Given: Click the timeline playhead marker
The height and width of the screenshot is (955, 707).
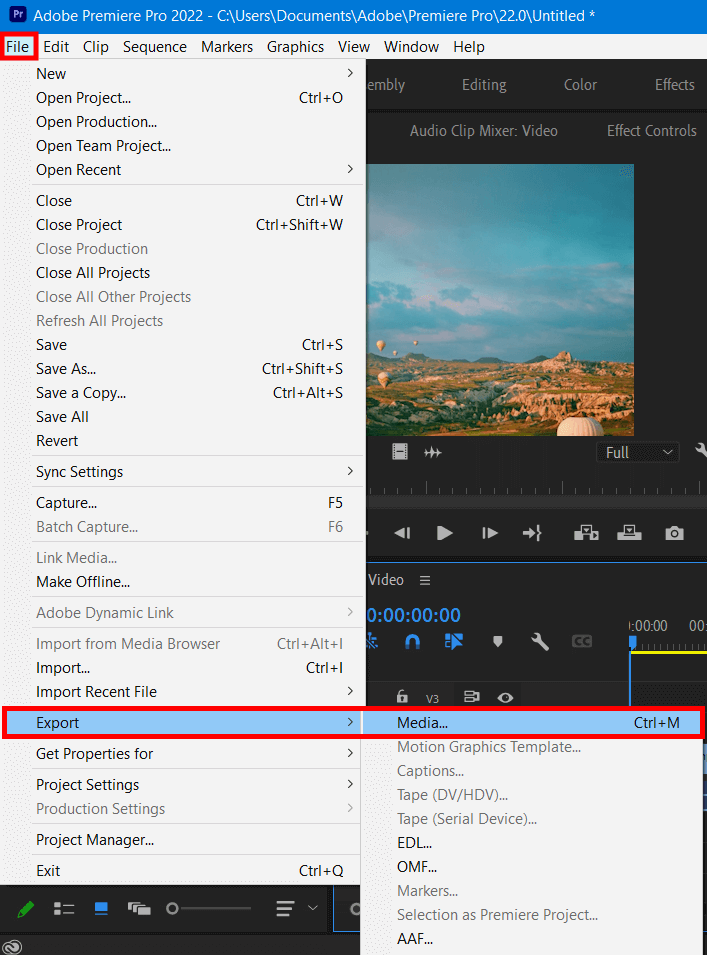Looking at the screenshot, I should pos(633,642).
